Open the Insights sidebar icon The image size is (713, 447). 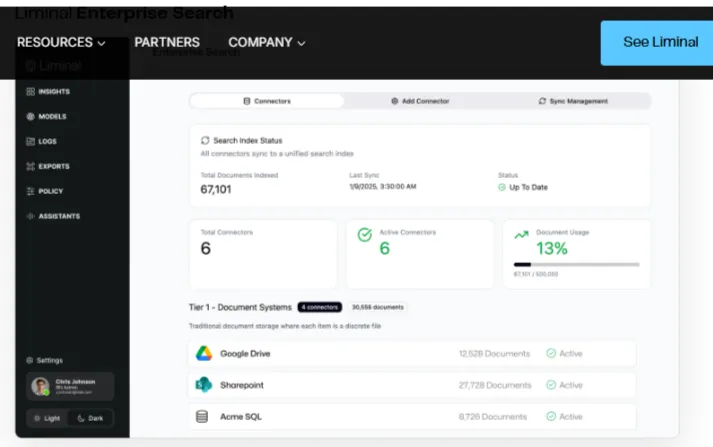point(30,91)
